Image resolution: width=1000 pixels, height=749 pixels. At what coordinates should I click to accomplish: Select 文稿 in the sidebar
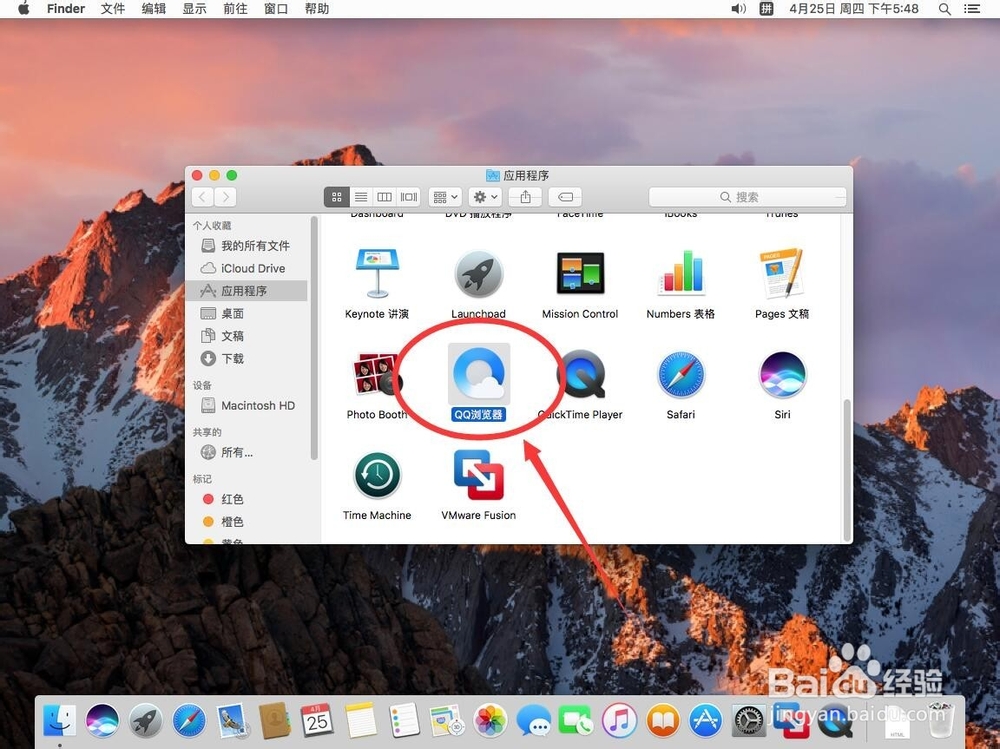[x=247, y=336]
